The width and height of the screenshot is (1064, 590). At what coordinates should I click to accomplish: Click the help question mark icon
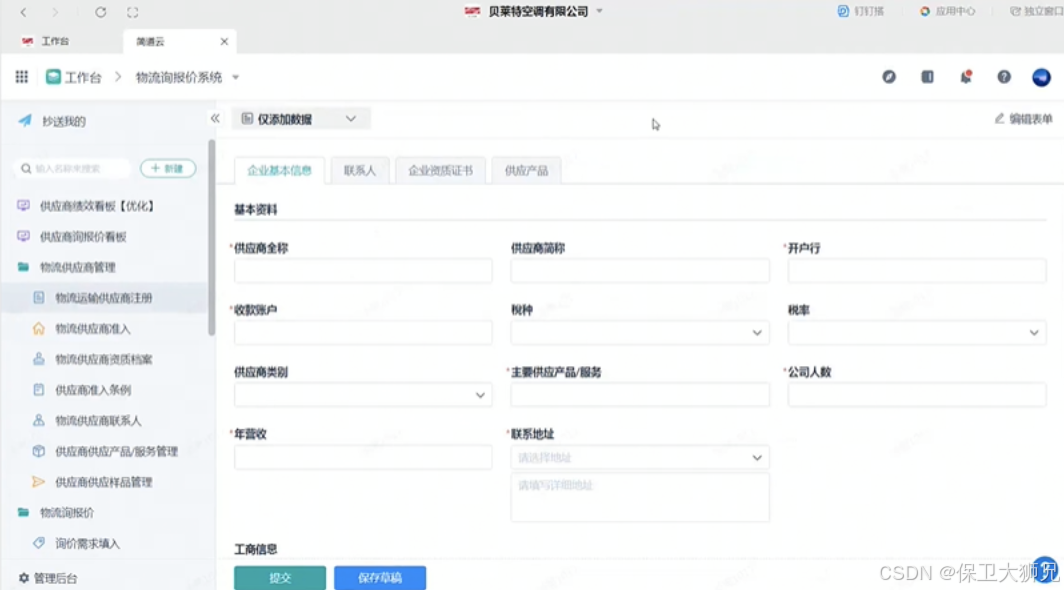(1002, 76)
